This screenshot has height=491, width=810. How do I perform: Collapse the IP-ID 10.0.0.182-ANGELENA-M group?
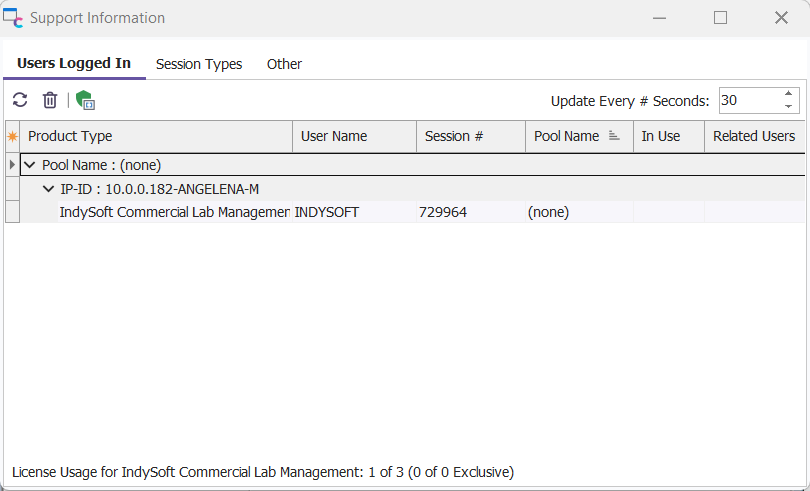pos(48,189)
